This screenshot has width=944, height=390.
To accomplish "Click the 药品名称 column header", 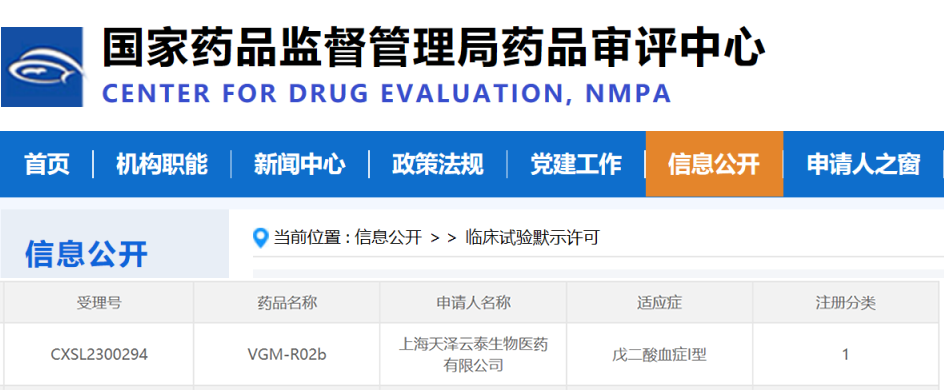I will click(287, 303).
